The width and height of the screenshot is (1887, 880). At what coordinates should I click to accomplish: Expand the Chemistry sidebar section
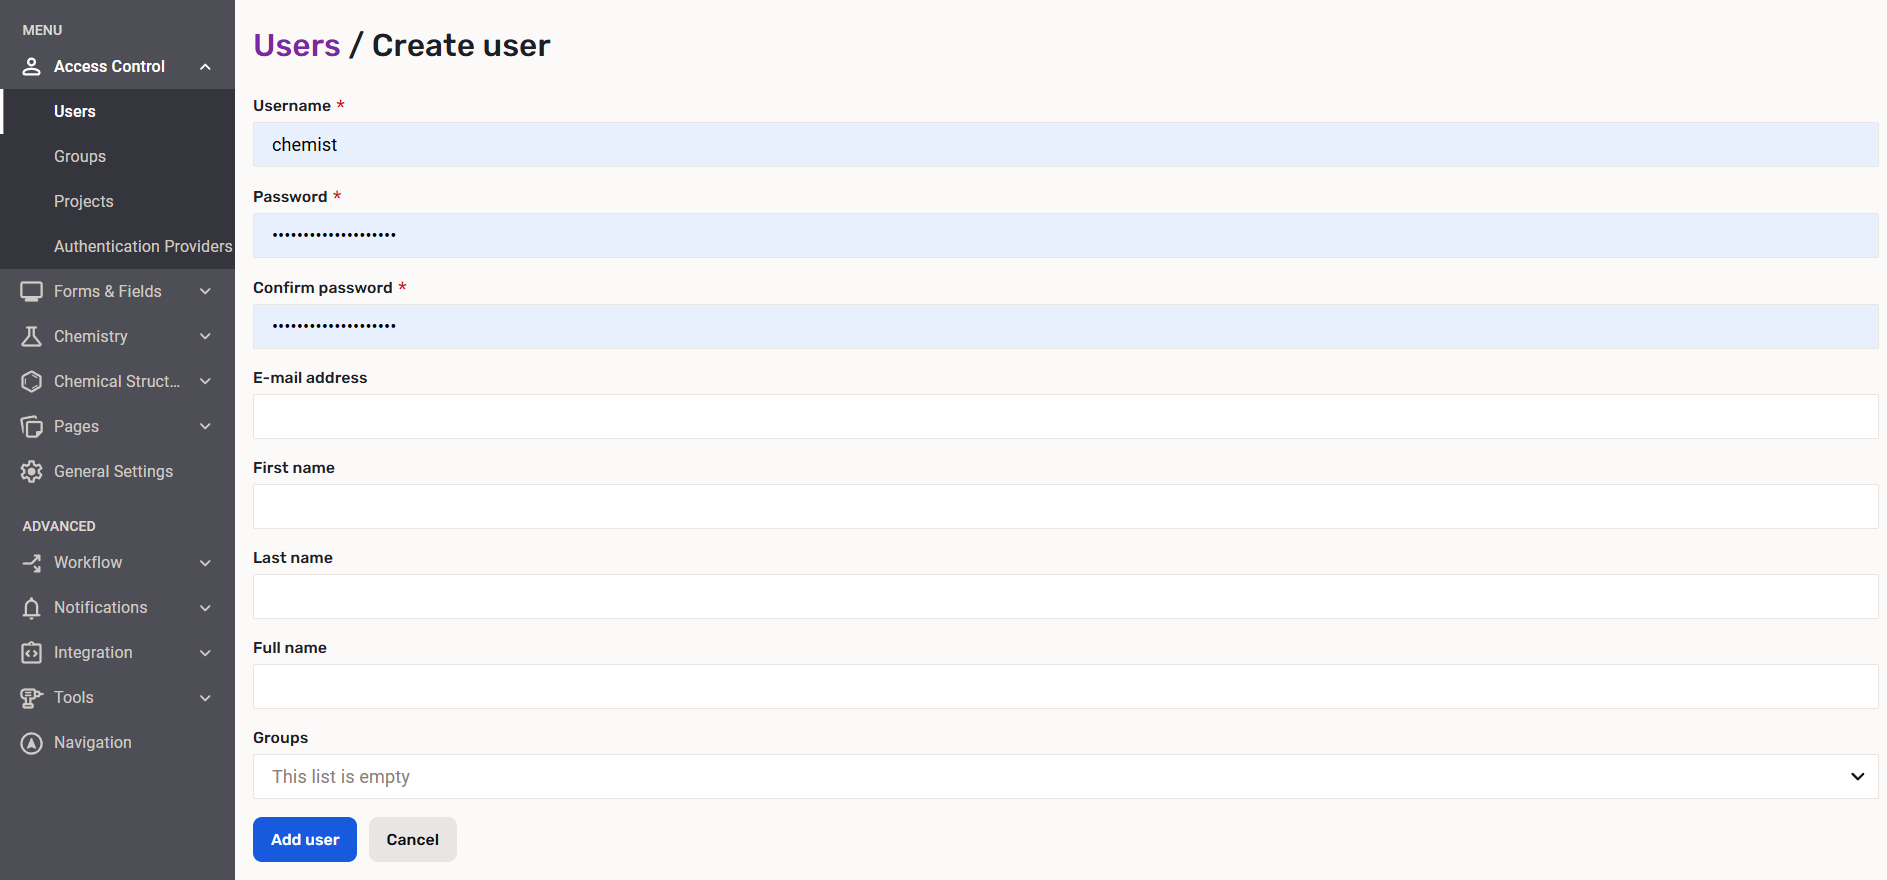click(x=205, y=336)
